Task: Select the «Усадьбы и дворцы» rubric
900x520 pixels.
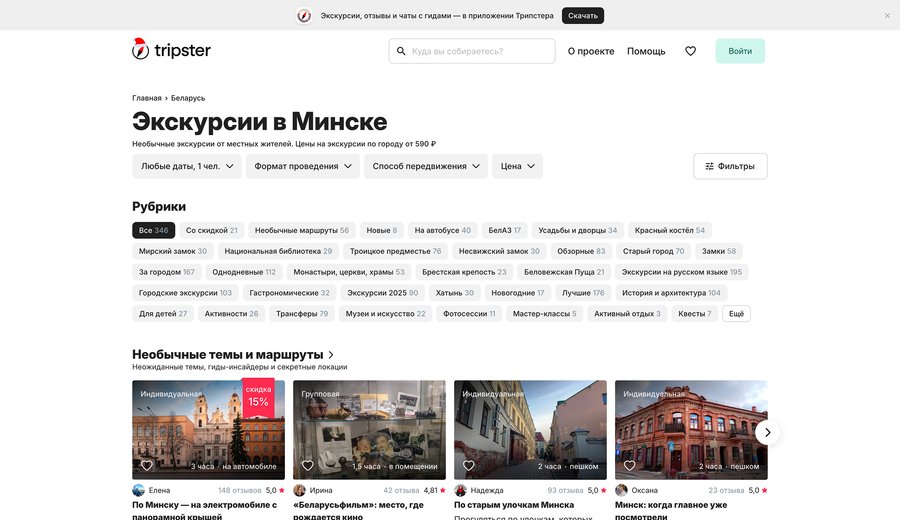Action: click(577, 230)
